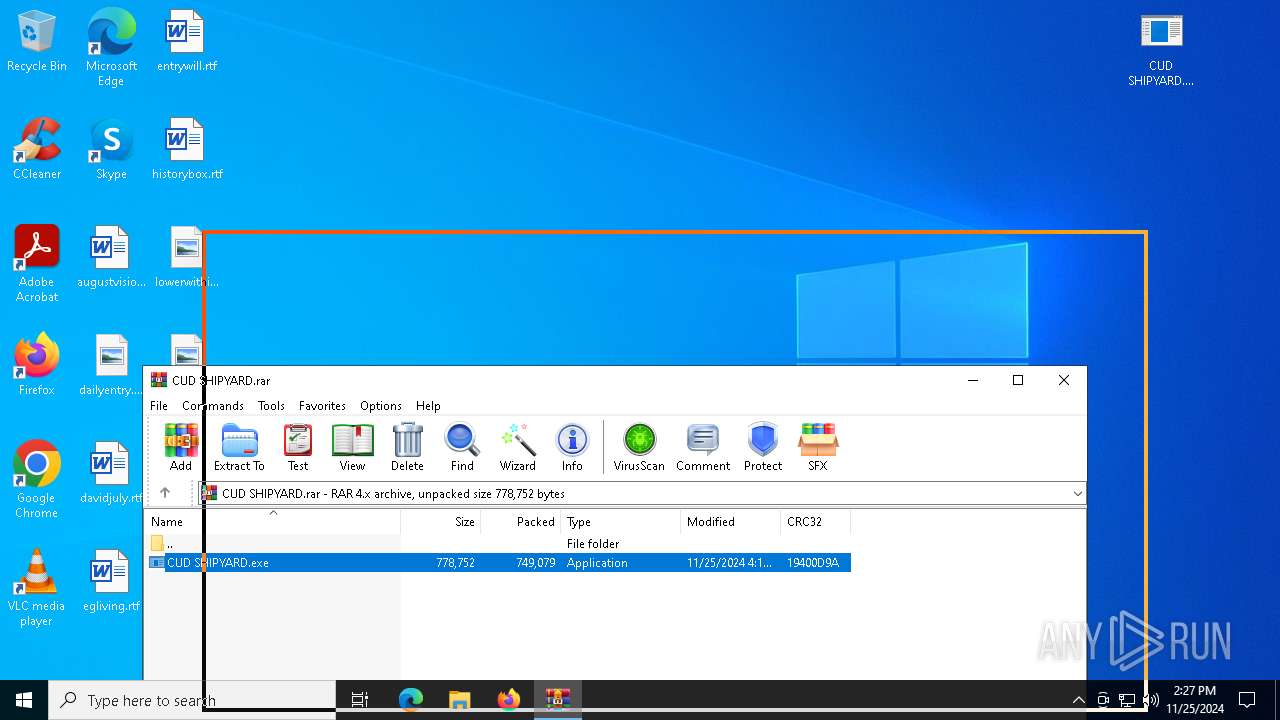Convert archive with SFX icon
The height and width of the screenshot is (720, 1280).
[x=818, y=446]
